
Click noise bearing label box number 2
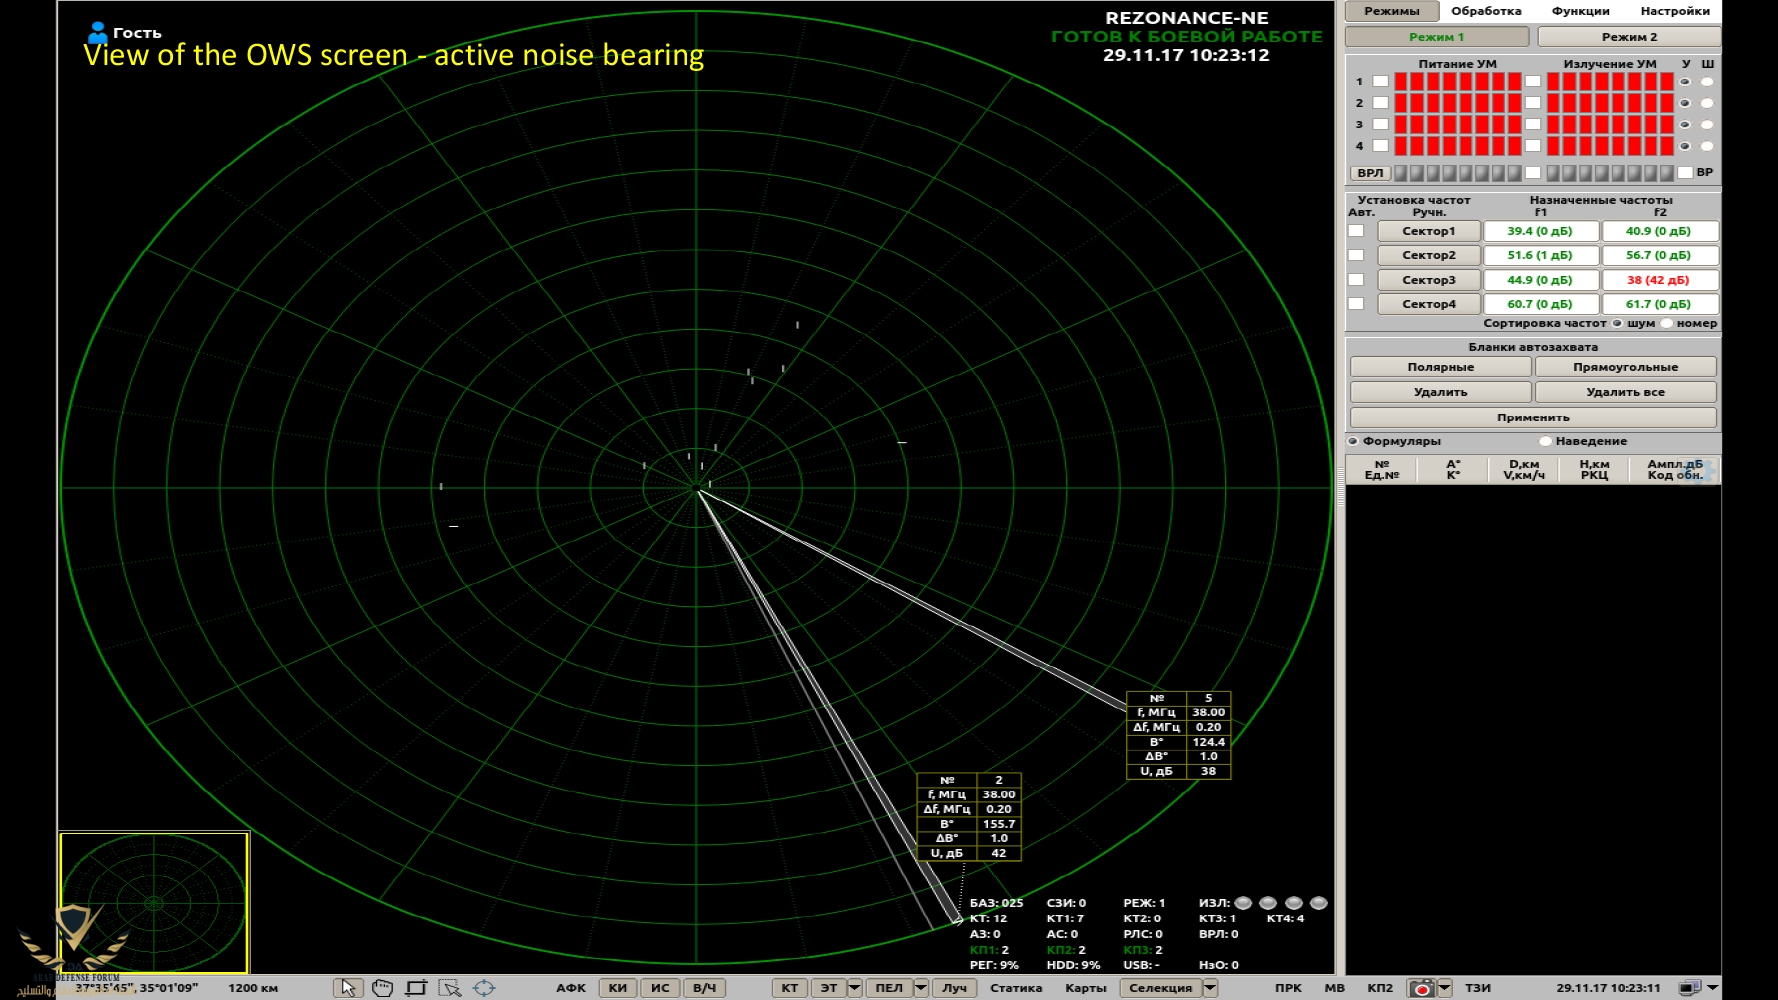[969, 817]
